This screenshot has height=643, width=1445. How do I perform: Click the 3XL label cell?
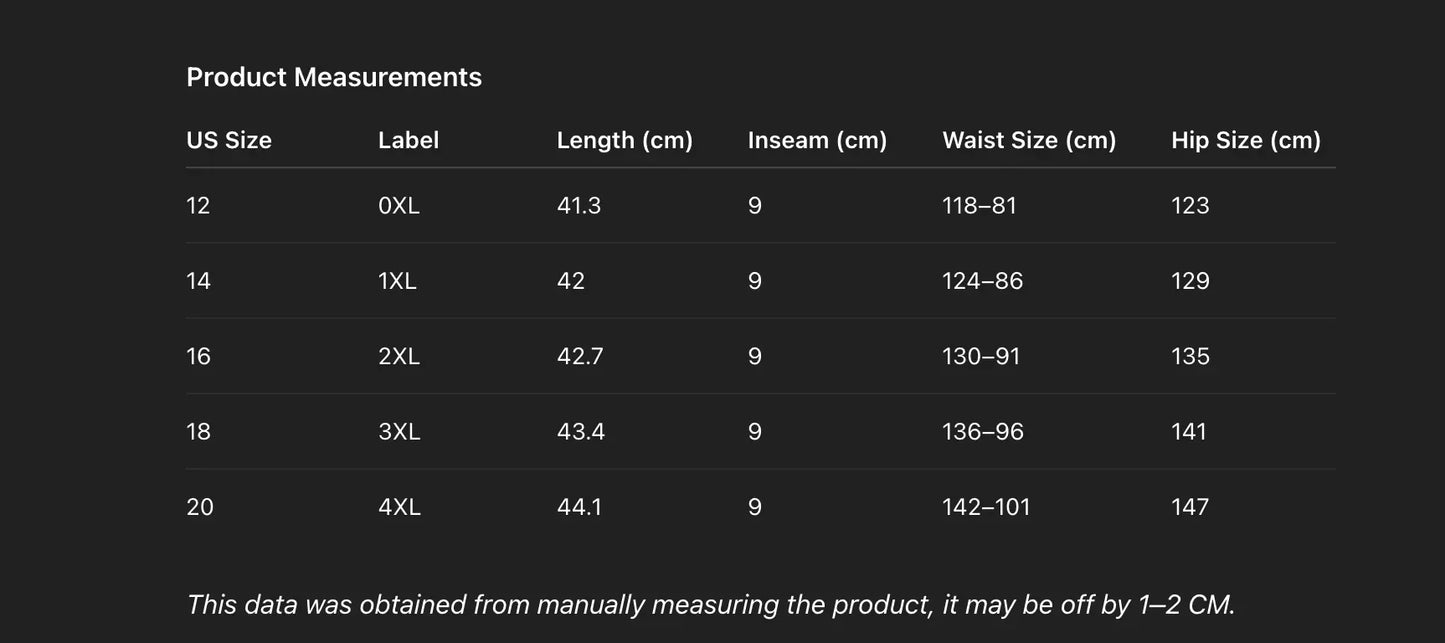[399, 432]
